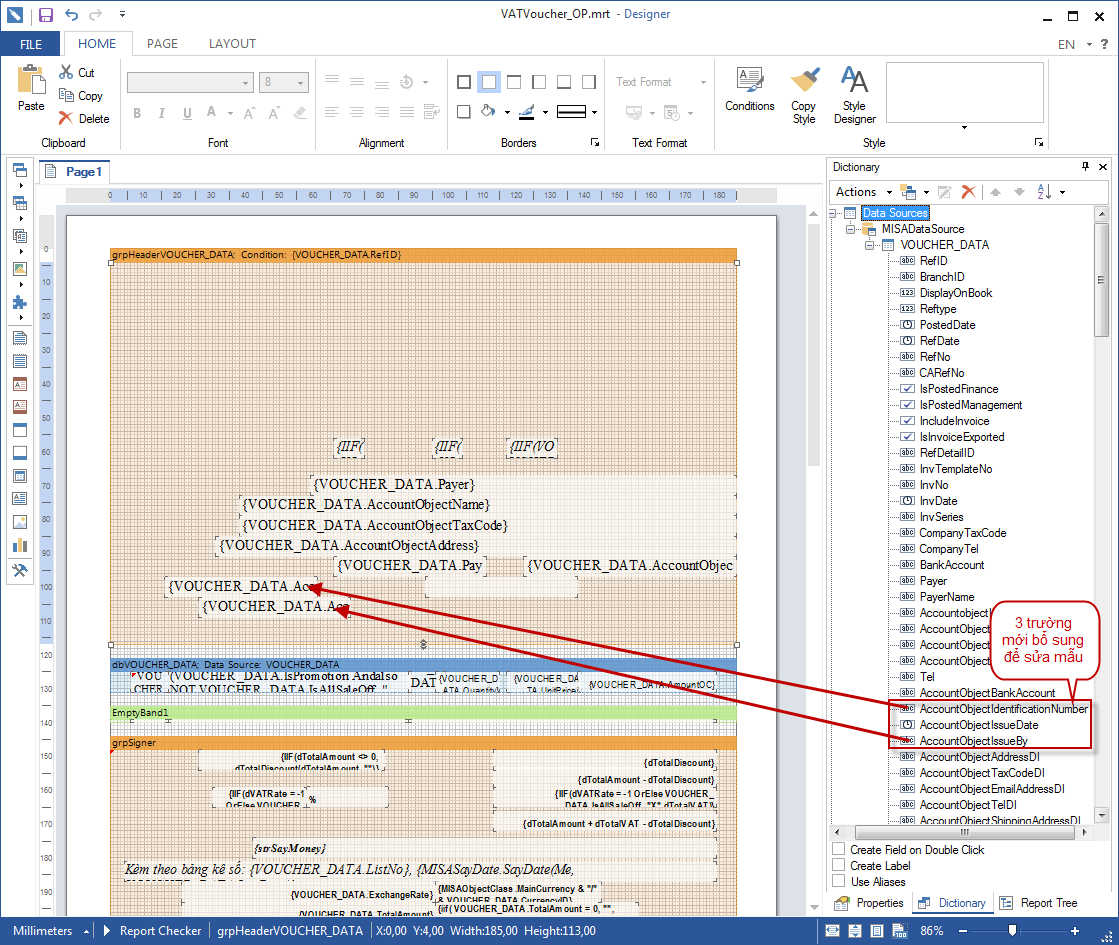1119x945 pixels.
Task: Run the Report Checker
Action: pyautogui.click(x=152, y=931)
